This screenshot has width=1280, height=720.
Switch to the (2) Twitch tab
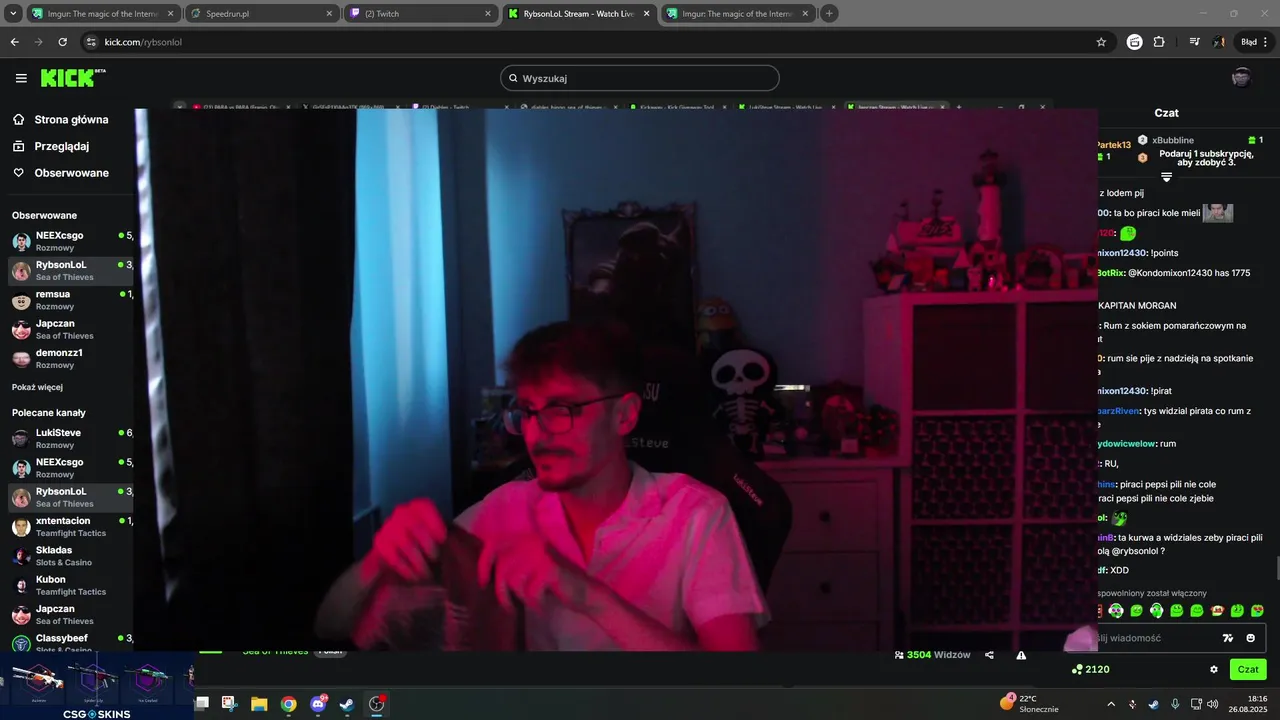click(x=420, y=14)
